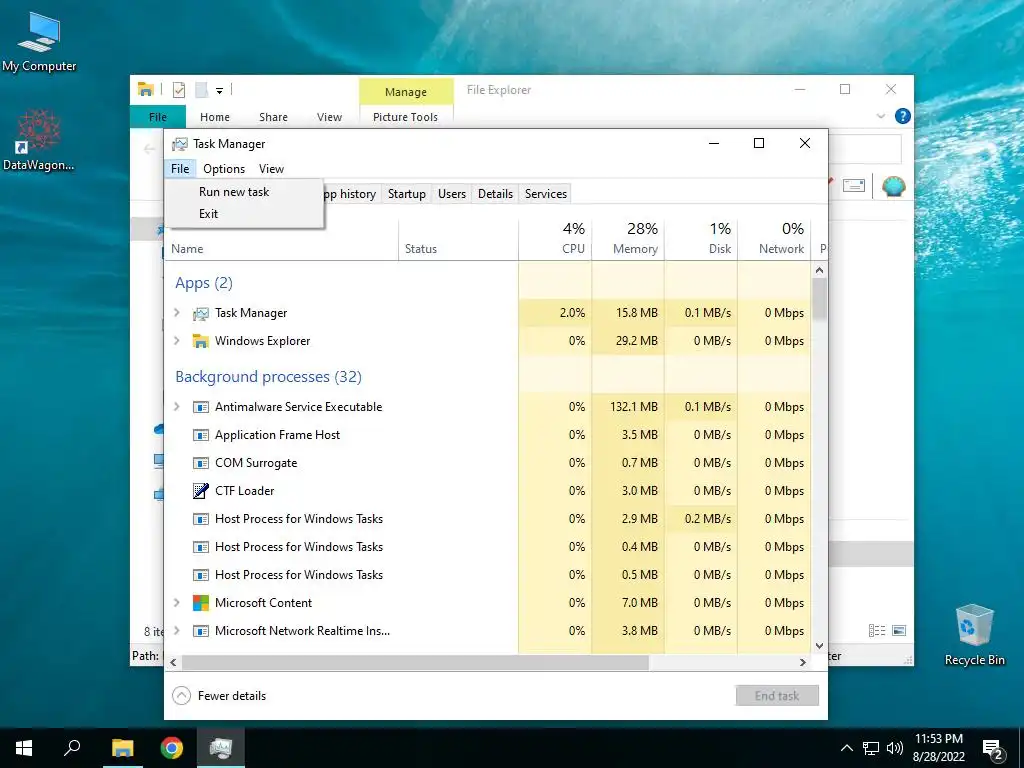Screen dimensions: 1024x768
Task: Open the volume speaker tray icon
Action: click(x=895, y=748)
